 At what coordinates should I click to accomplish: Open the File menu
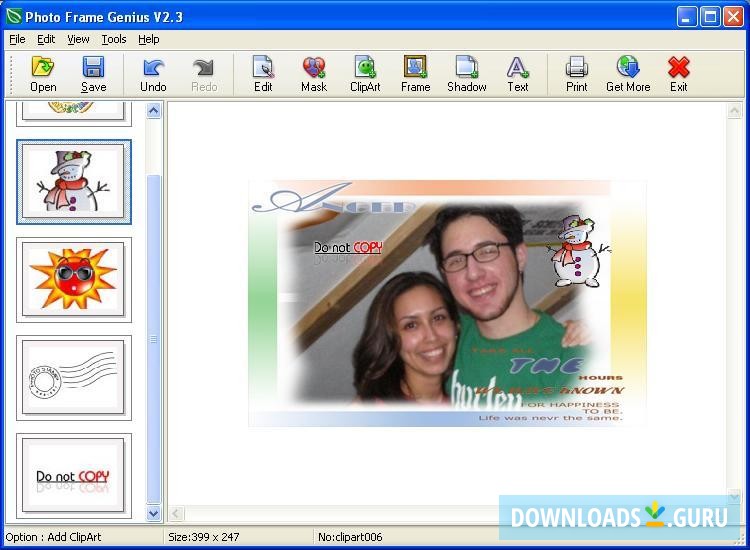pos(17,39)
